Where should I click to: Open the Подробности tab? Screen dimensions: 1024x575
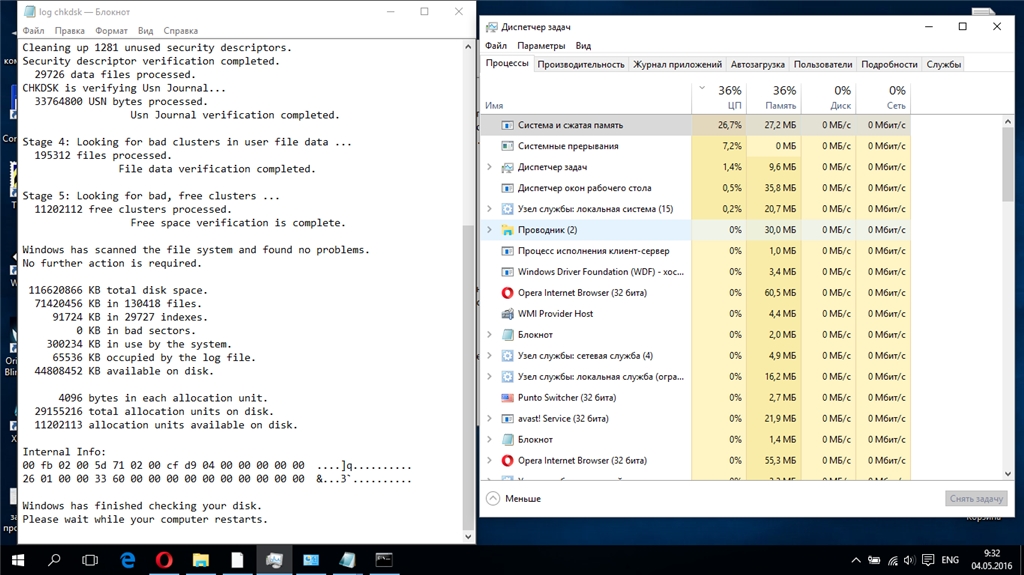(x=889, y=64)
